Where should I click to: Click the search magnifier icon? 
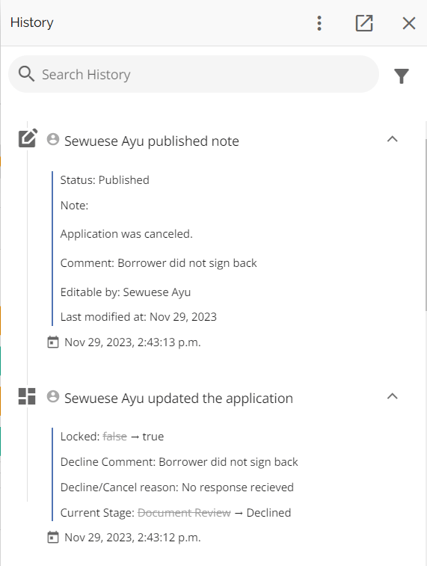[x=26, y=74]
